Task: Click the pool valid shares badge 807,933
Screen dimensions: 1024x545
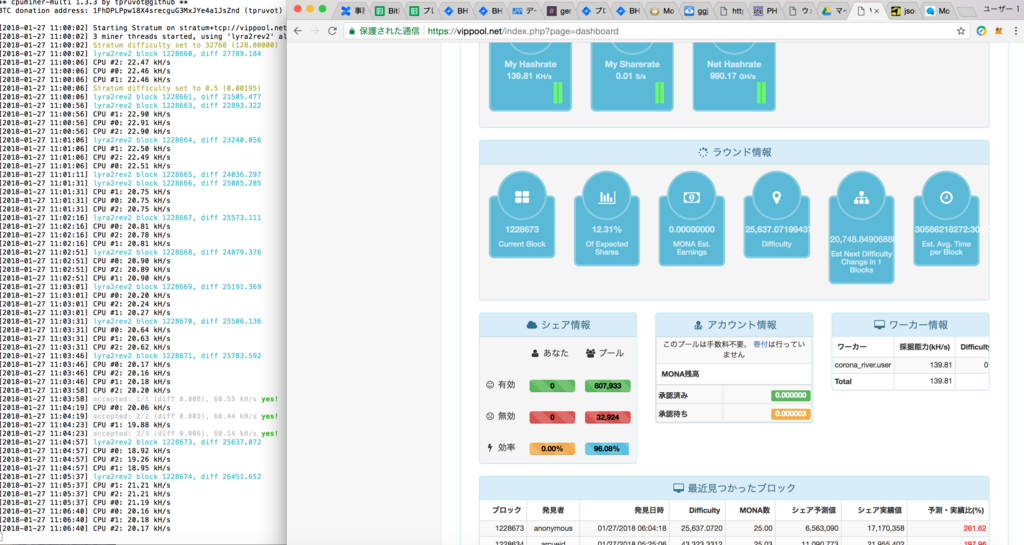Action: point(607,386)
